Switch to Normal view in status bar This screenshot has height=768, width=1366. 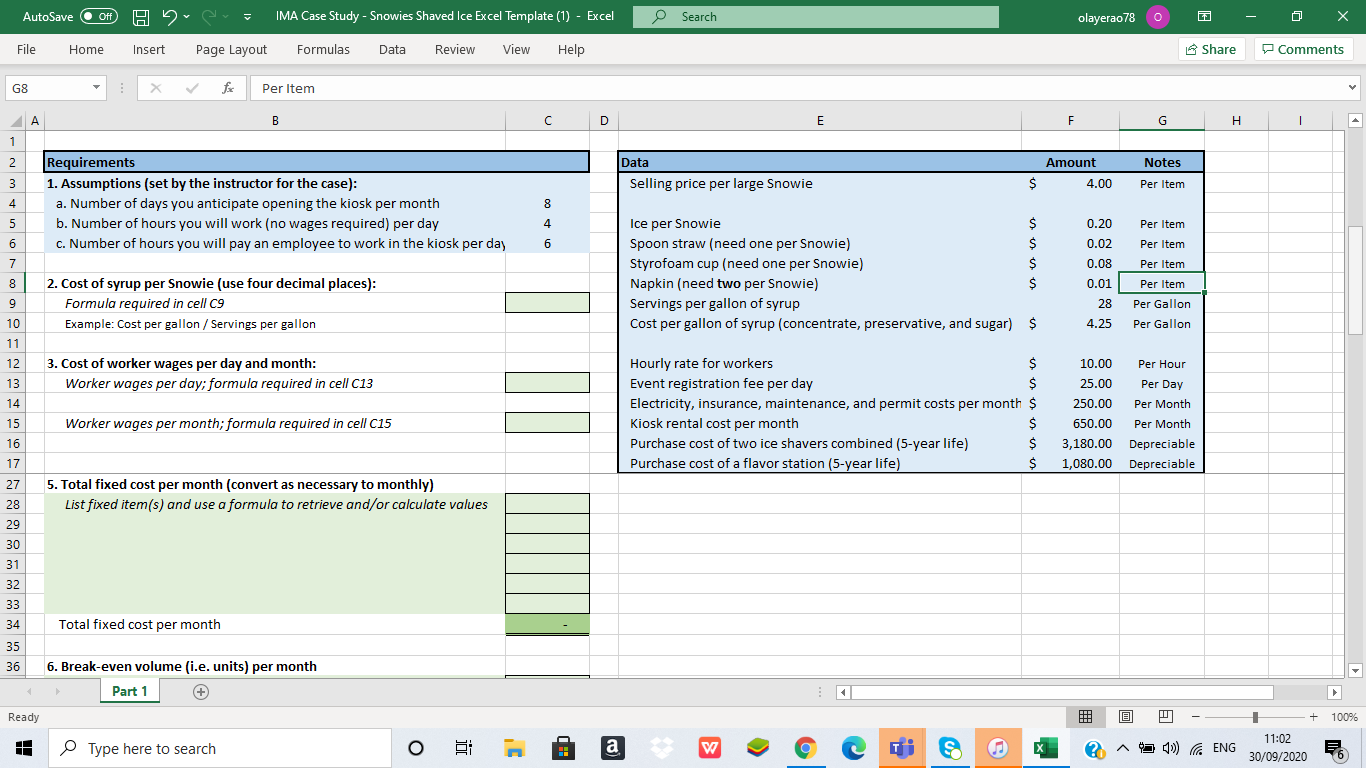[1085, 716]
